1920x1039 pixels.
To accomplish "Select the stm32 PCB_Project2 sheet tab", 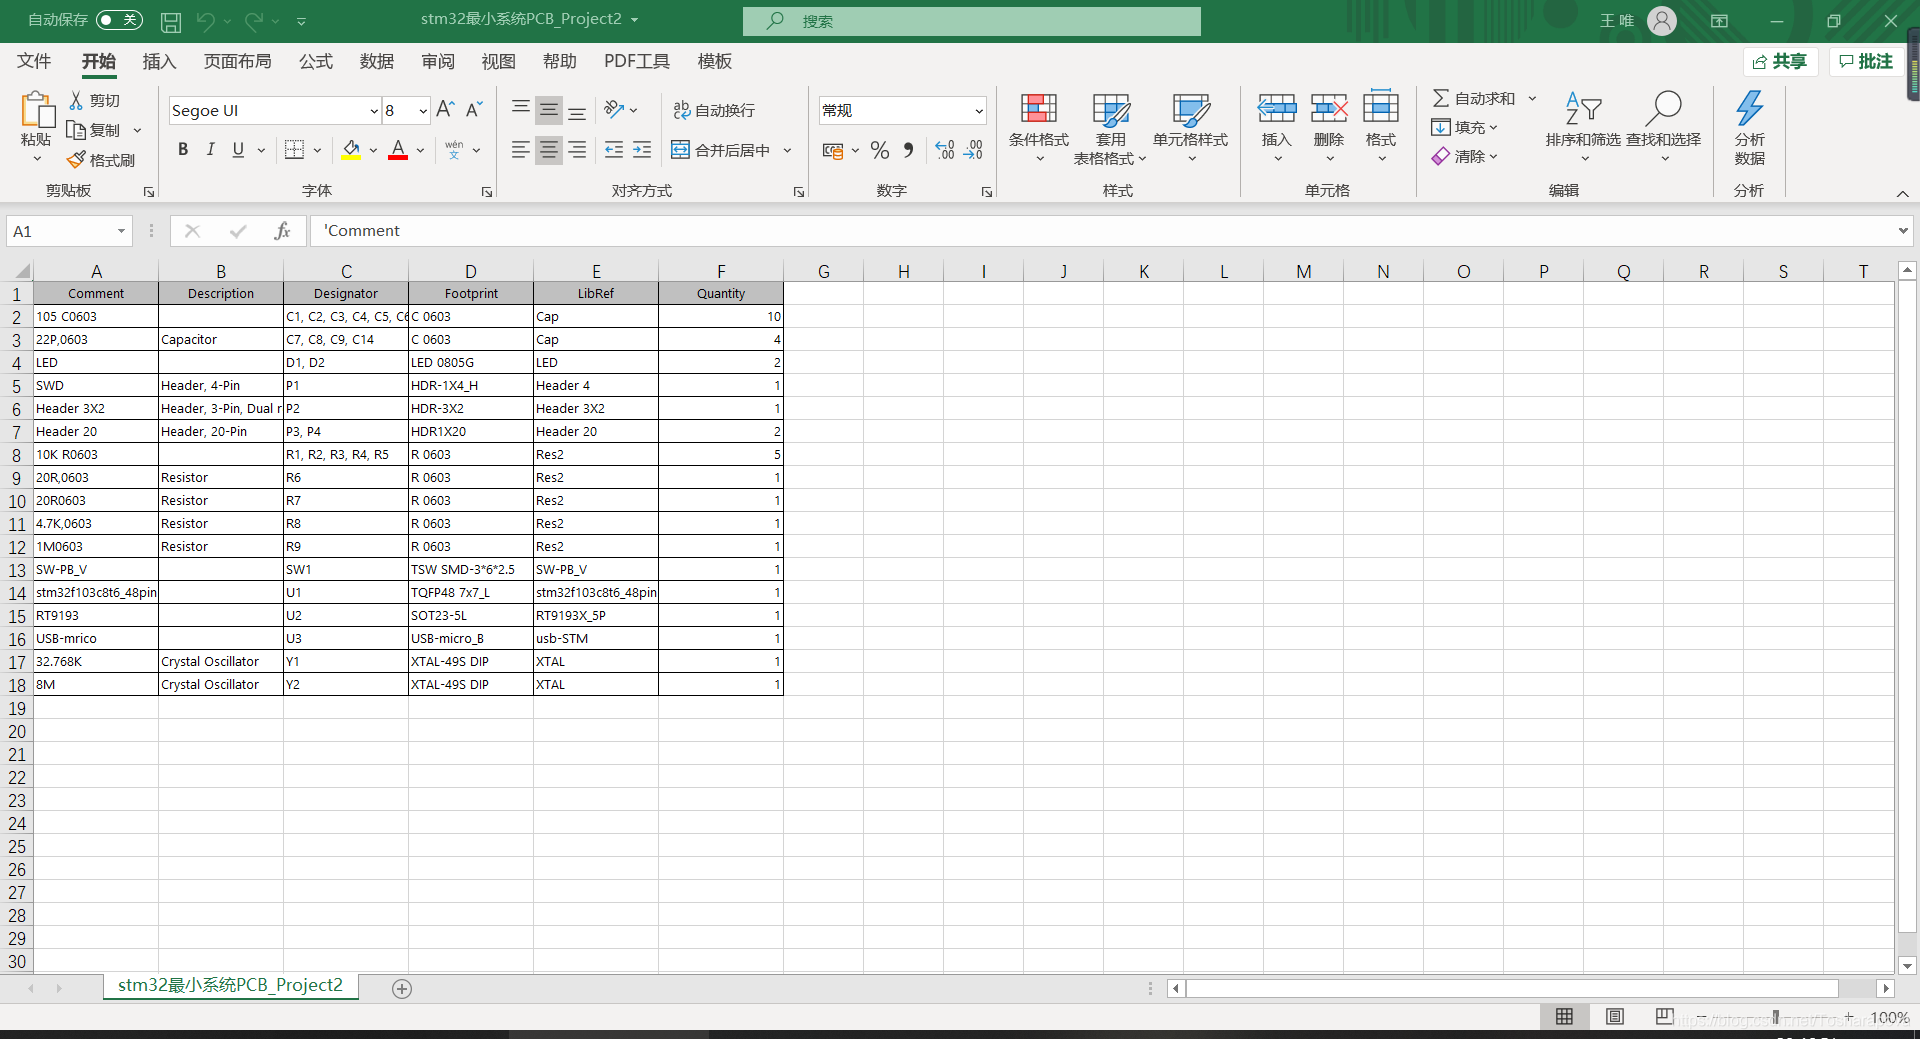I will pos(230,985).
